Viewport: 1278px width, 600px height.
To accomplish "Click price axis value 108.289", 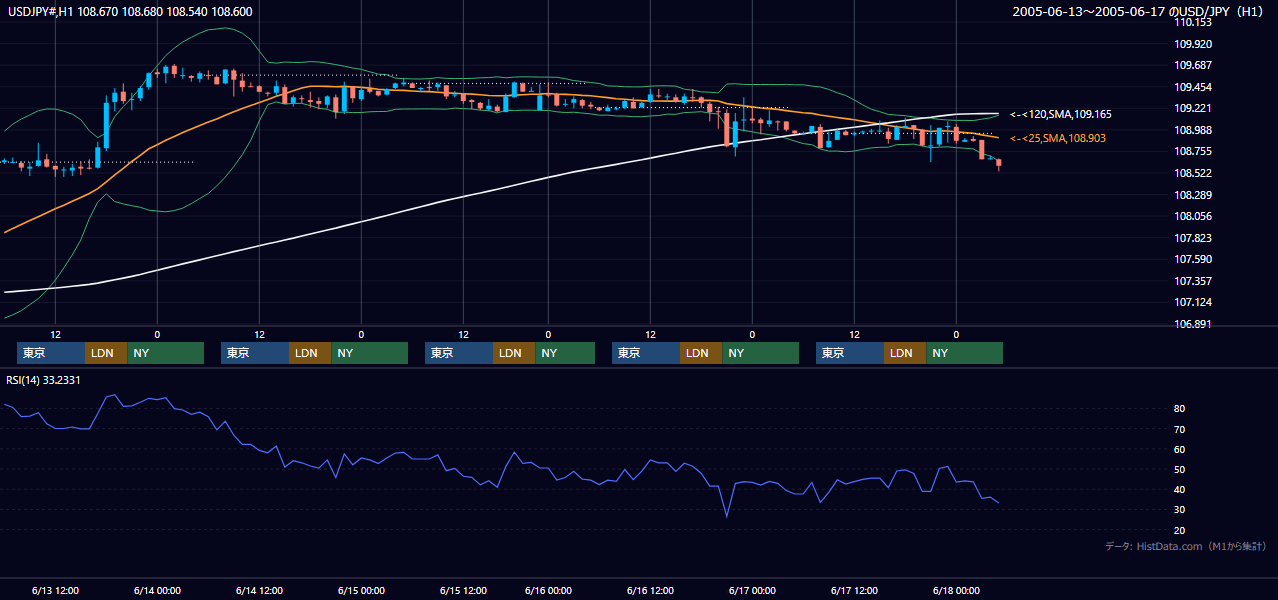I will (x=1193, y=195).
